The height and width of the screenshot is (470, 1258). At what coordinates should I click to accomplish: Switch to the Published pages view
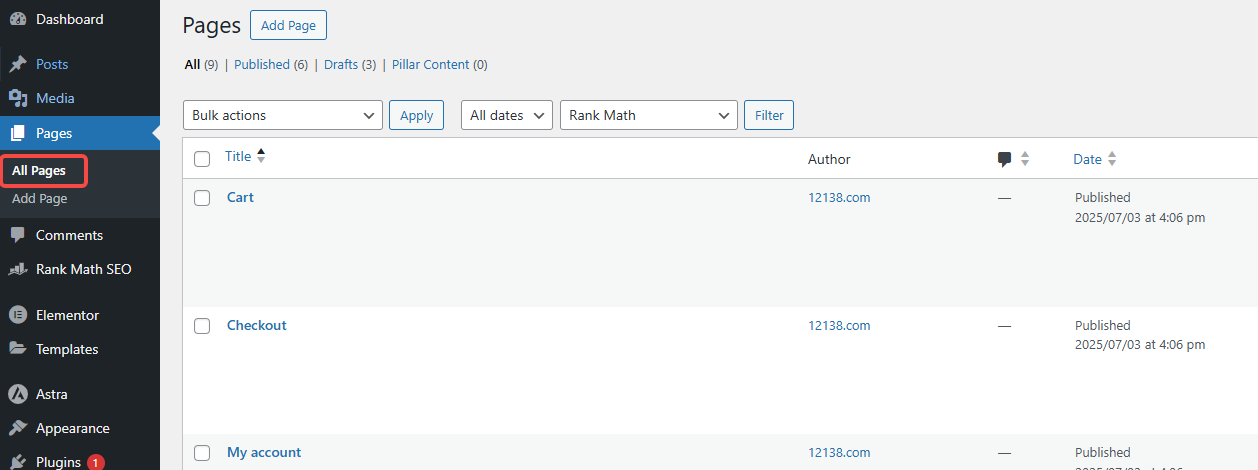(261, 65)
